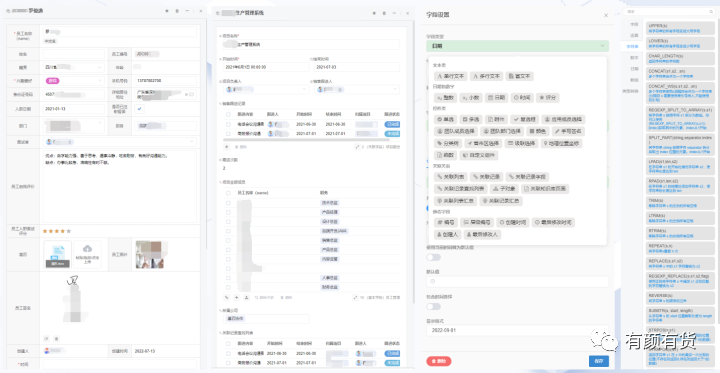Choose the 单行文本 field type
720x373 pixels.
[450, 76]
